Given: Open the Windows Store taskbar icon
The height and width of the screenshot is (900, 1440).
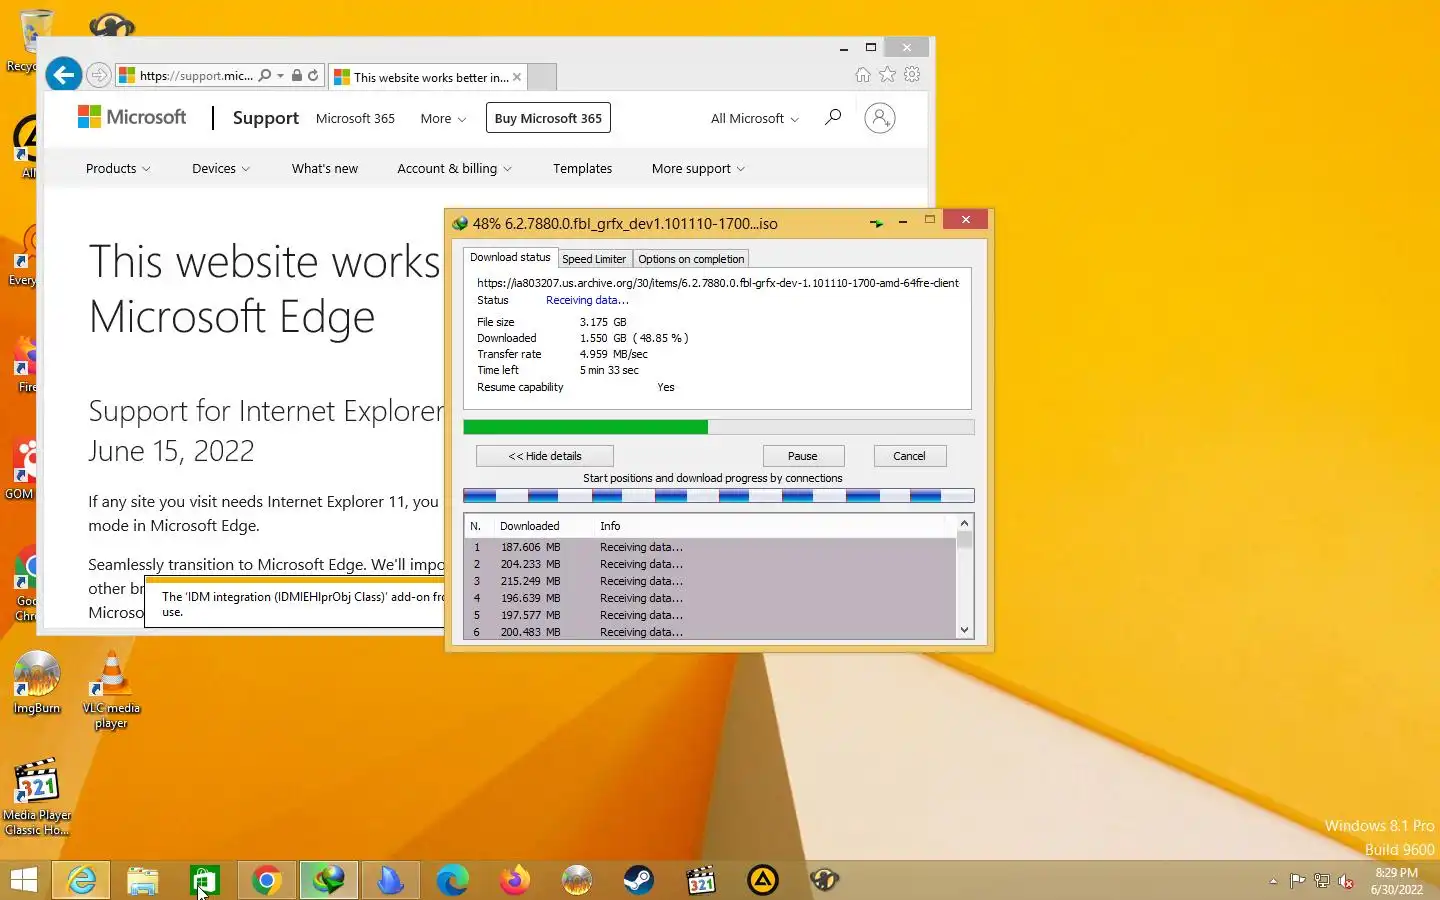Looking at the screenshot, I should (204, 880).
